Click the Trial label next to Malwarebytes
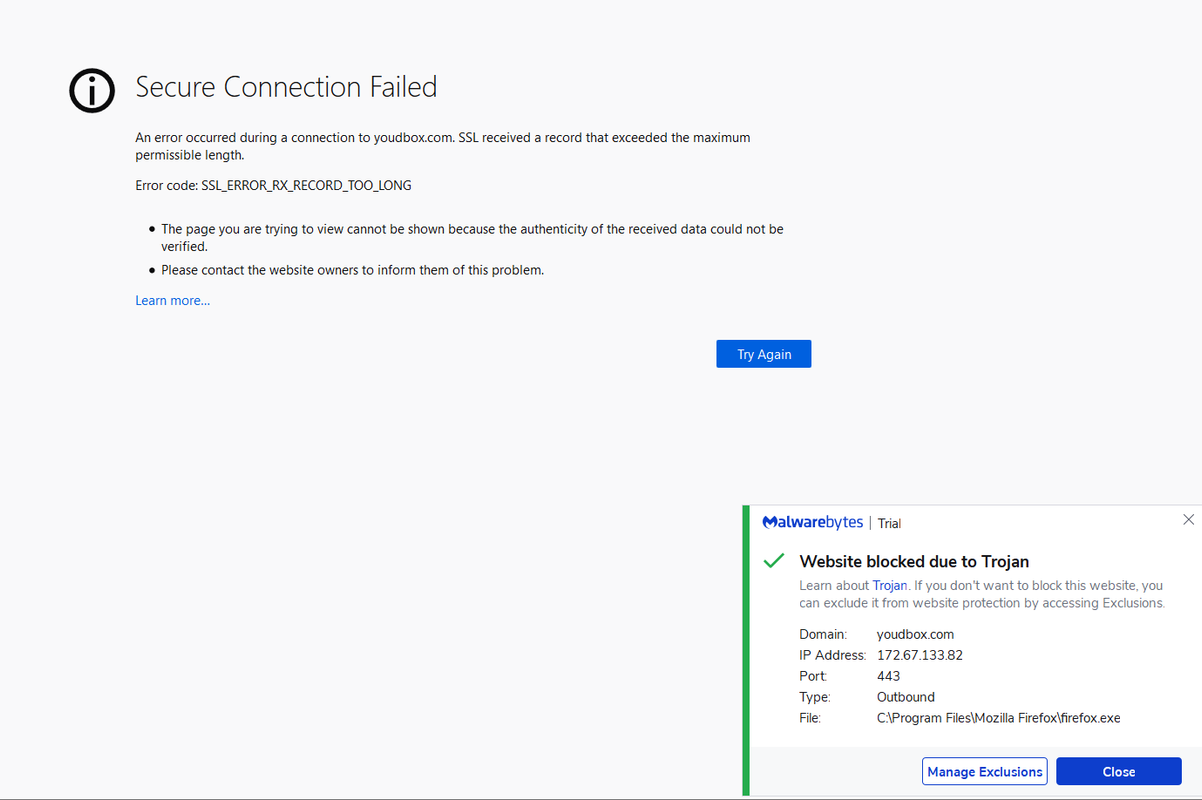1202x800 pixels. coord(889,523)
